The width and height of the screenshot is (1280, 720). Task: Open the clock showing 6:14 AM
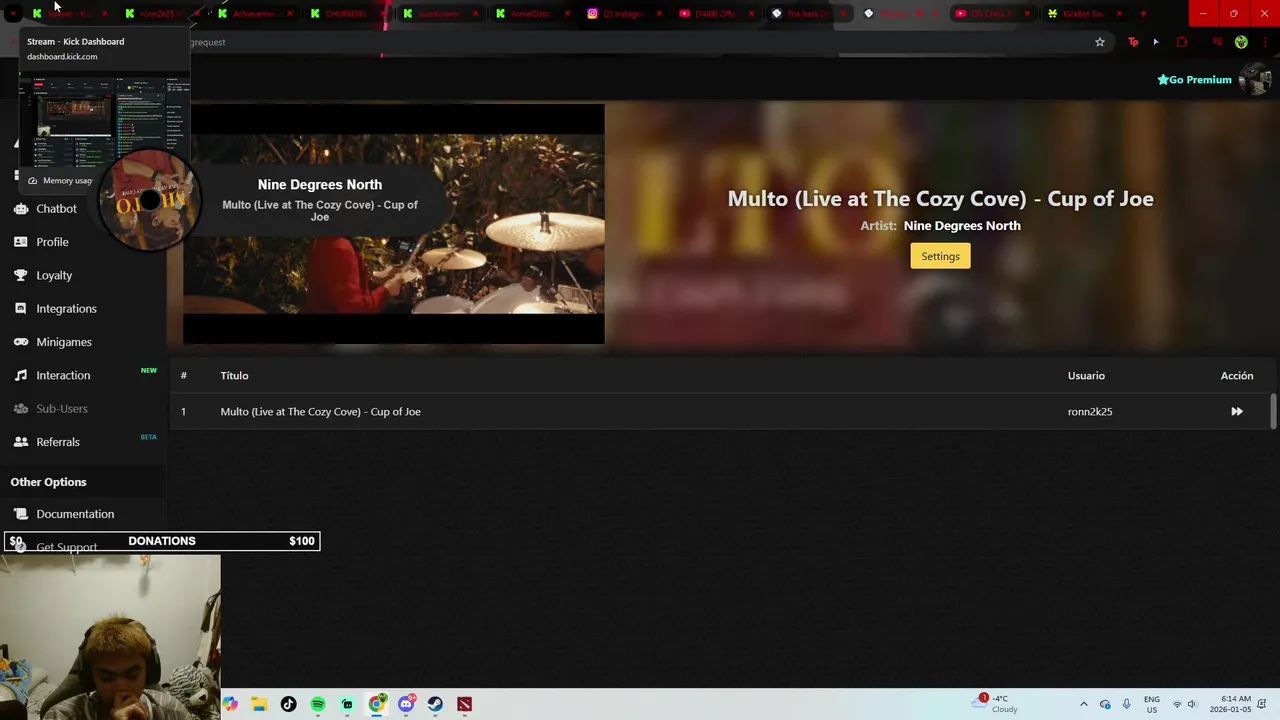tap(1230, 704)
